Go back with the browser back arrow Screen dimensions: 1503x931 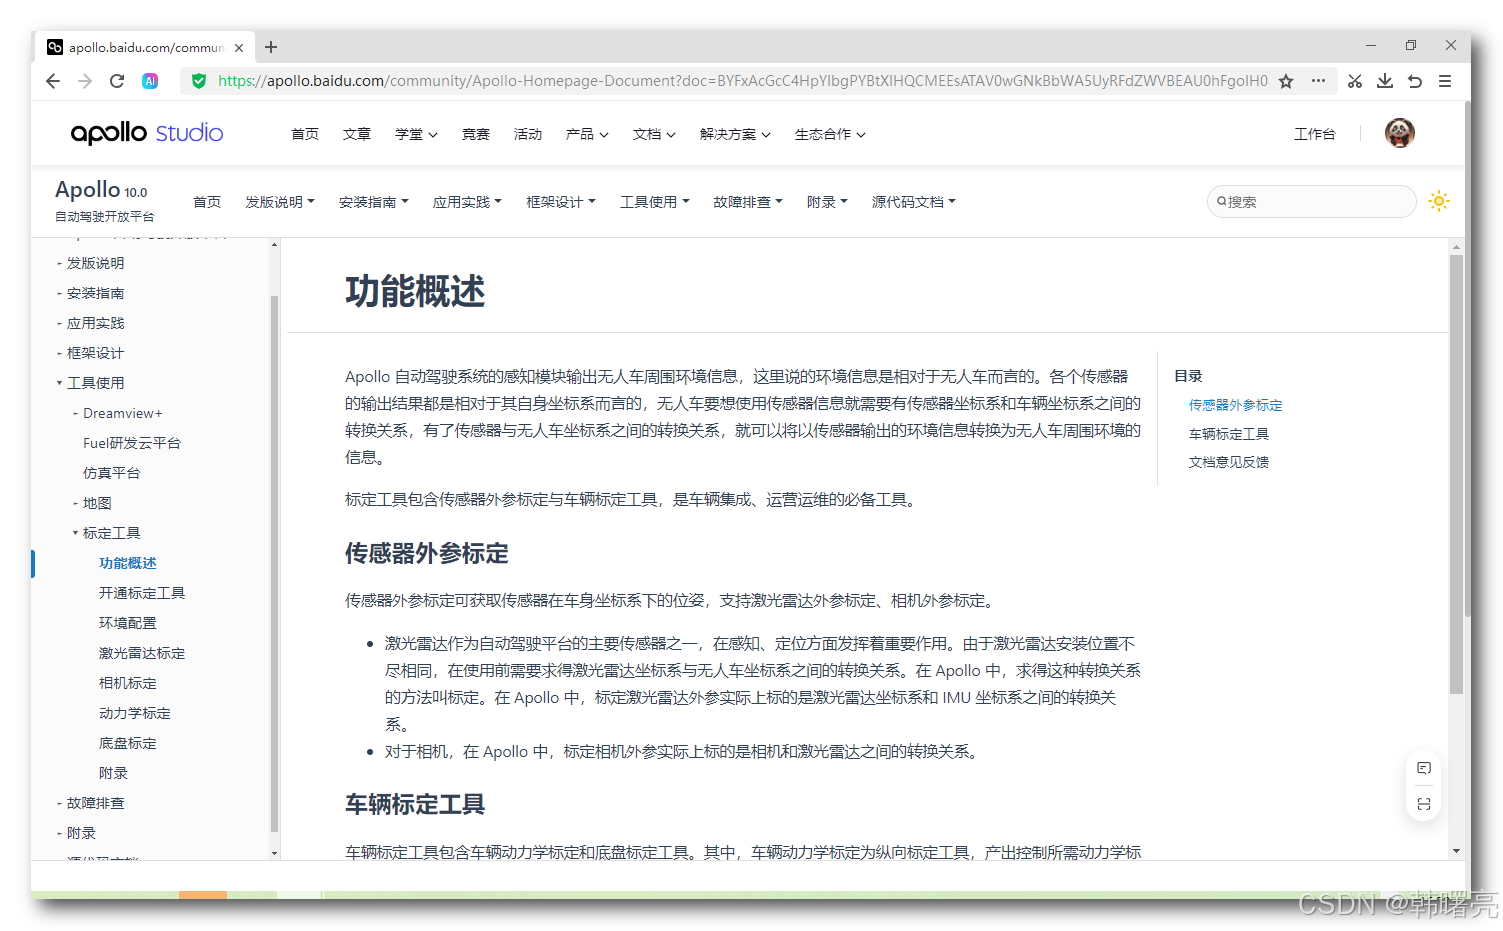(53, 81)
